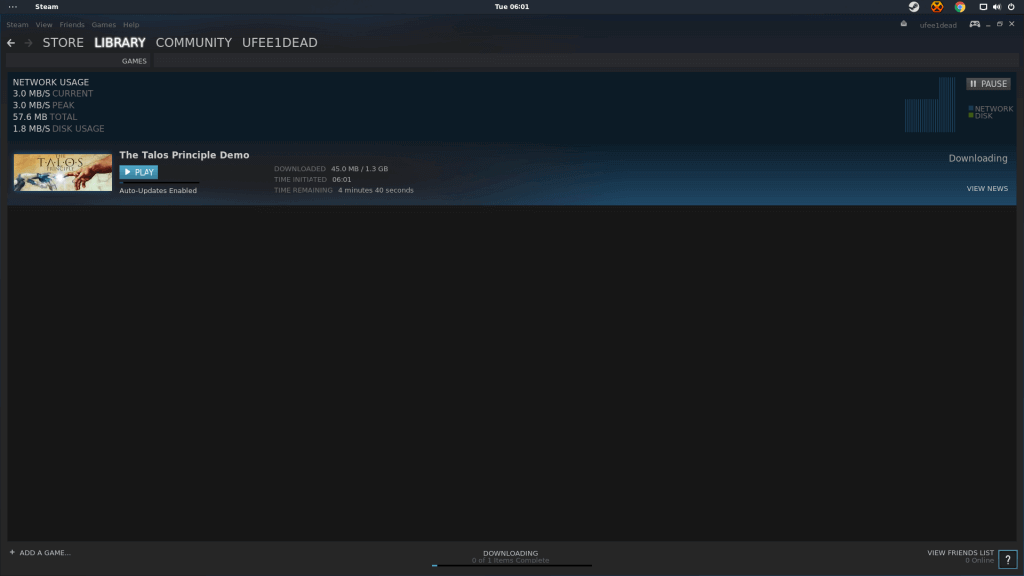Viewport: 1024px width, 576px height.
Task: Open the help question mark button
Action: 1008,560
